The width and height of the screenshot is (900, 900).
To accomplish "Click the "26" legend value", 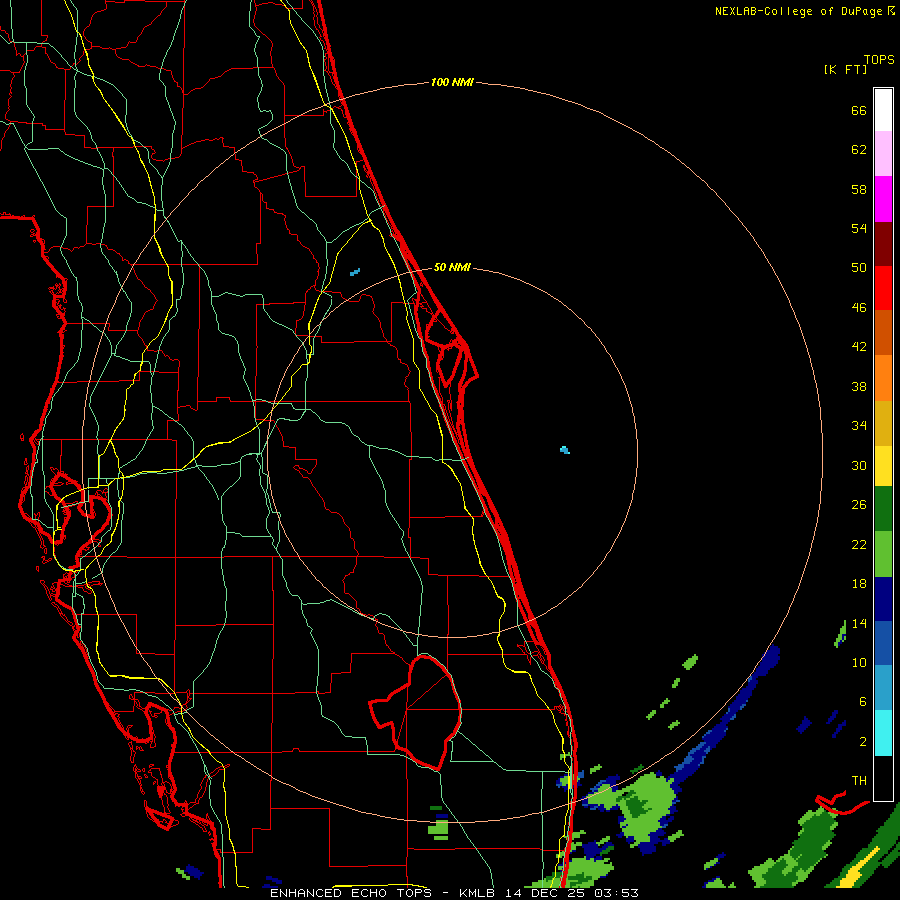I will pos(859,505).
